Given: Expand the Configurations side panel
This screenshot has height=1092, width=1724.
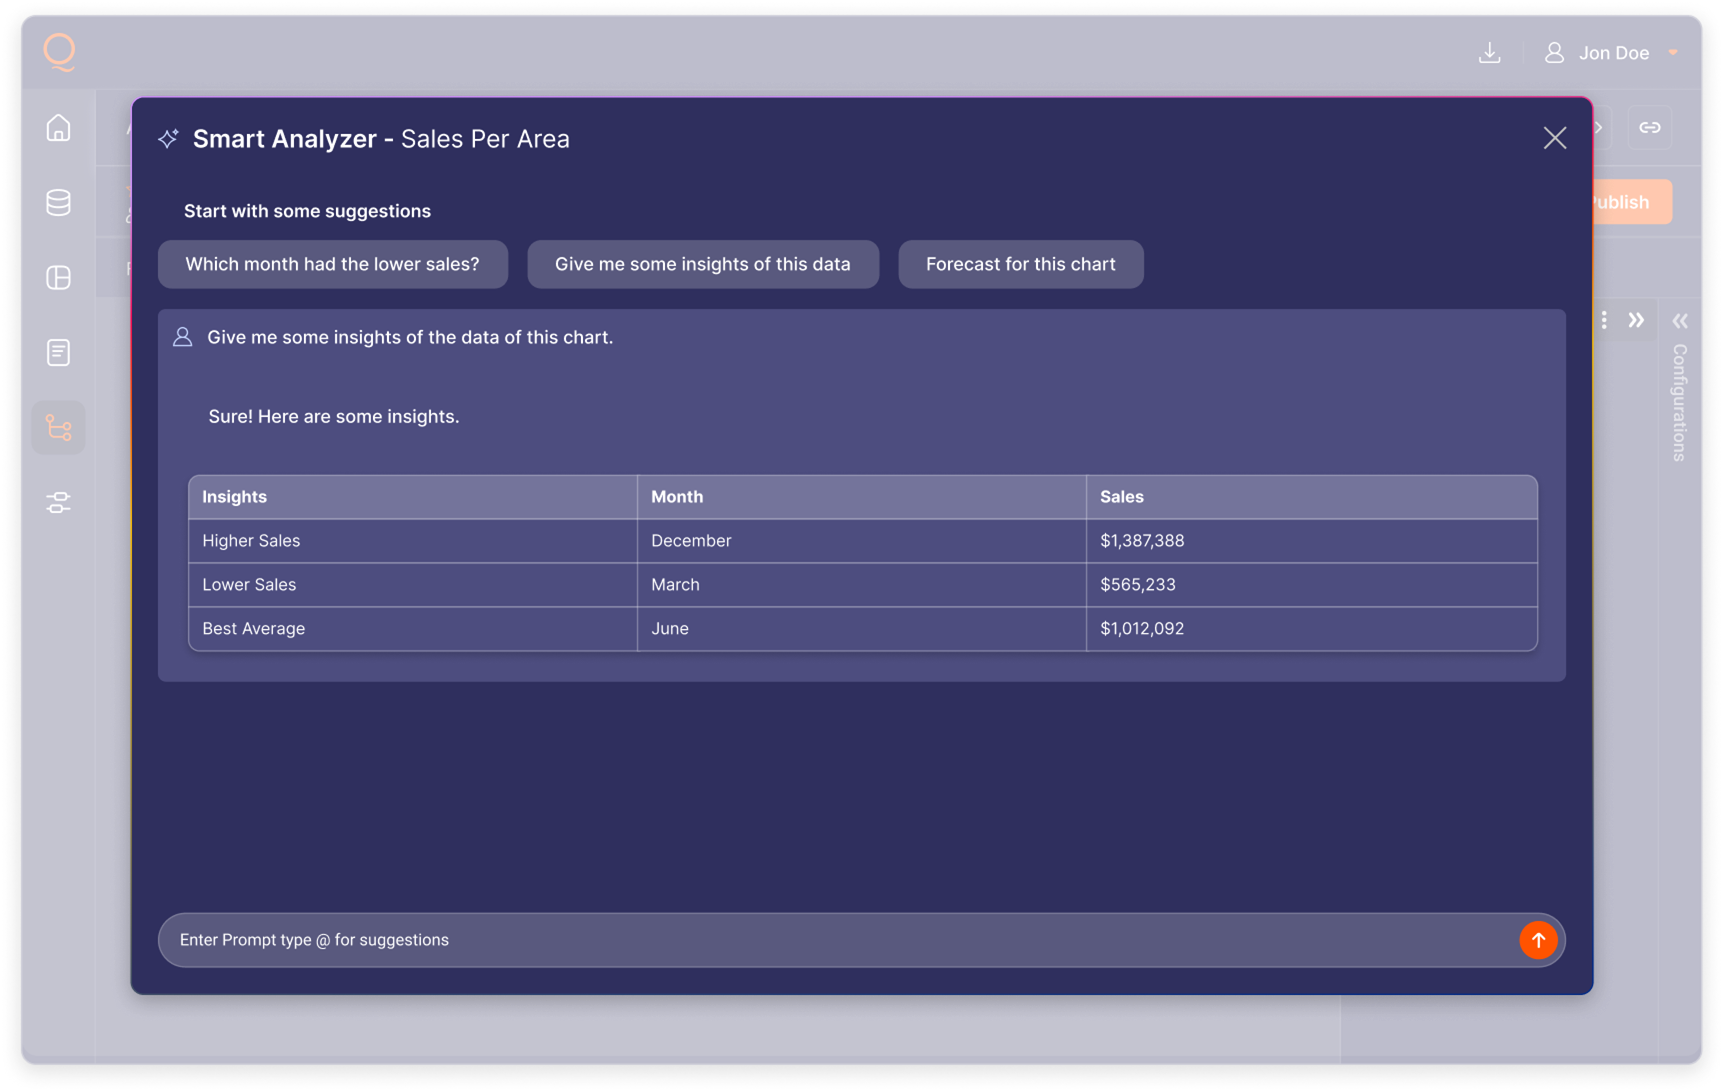Looking at the screenshot, I should 1680,322.
